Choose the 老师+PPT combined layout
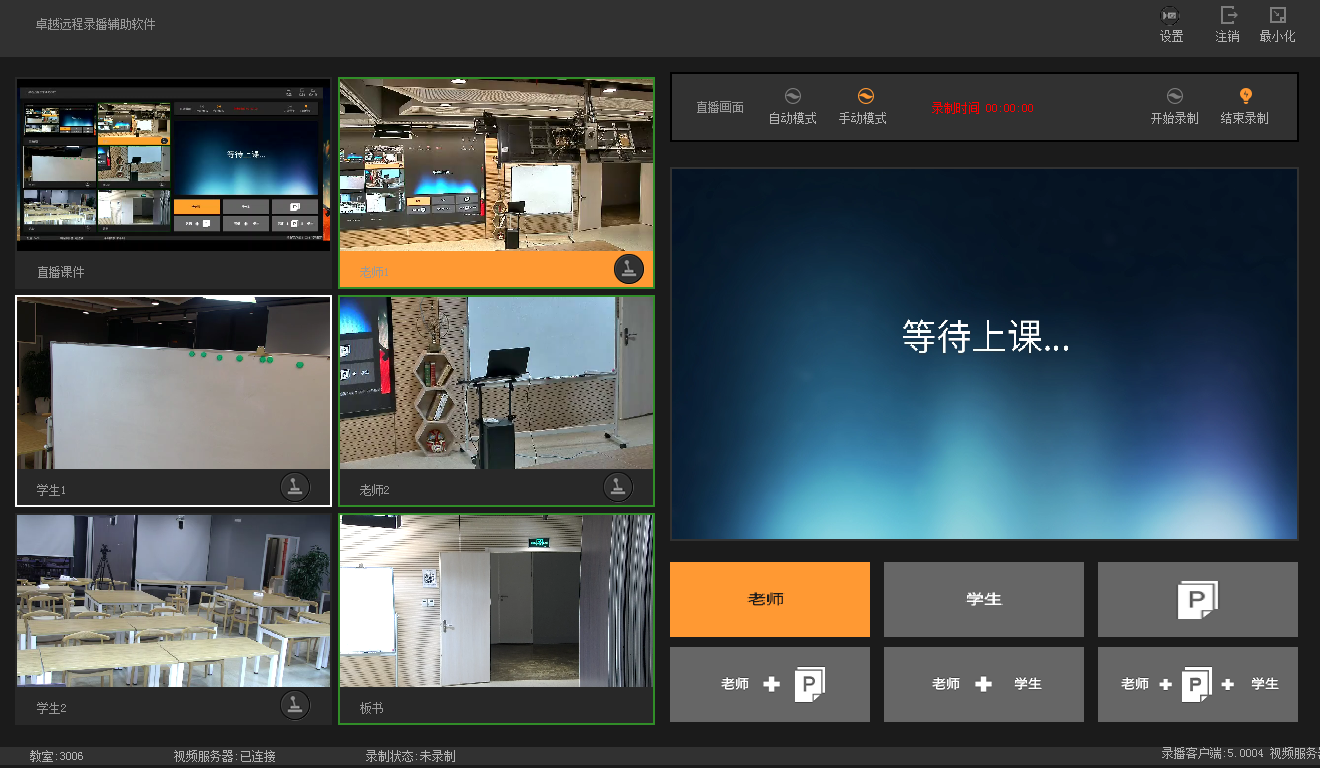1320x768 pixels. [x=769, y=684]
